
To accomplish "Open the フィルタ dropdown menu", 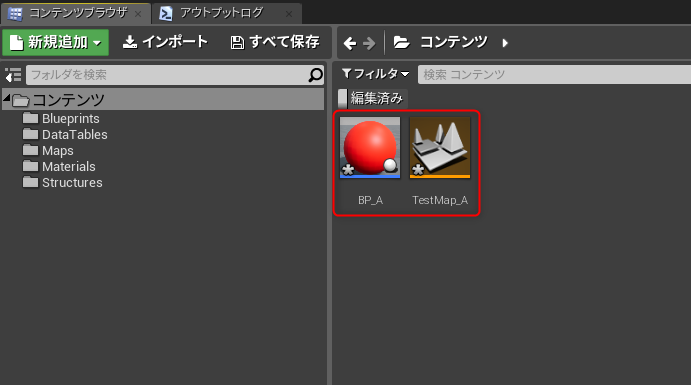I will [375, 74].
